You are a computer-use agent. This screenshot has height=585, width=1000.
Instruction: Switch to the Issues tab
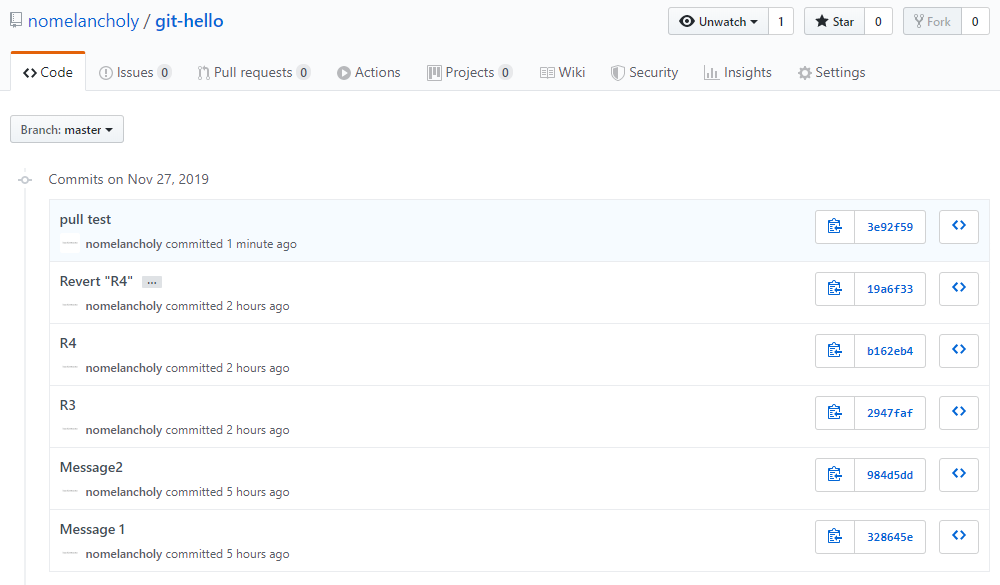pos(135,72)
